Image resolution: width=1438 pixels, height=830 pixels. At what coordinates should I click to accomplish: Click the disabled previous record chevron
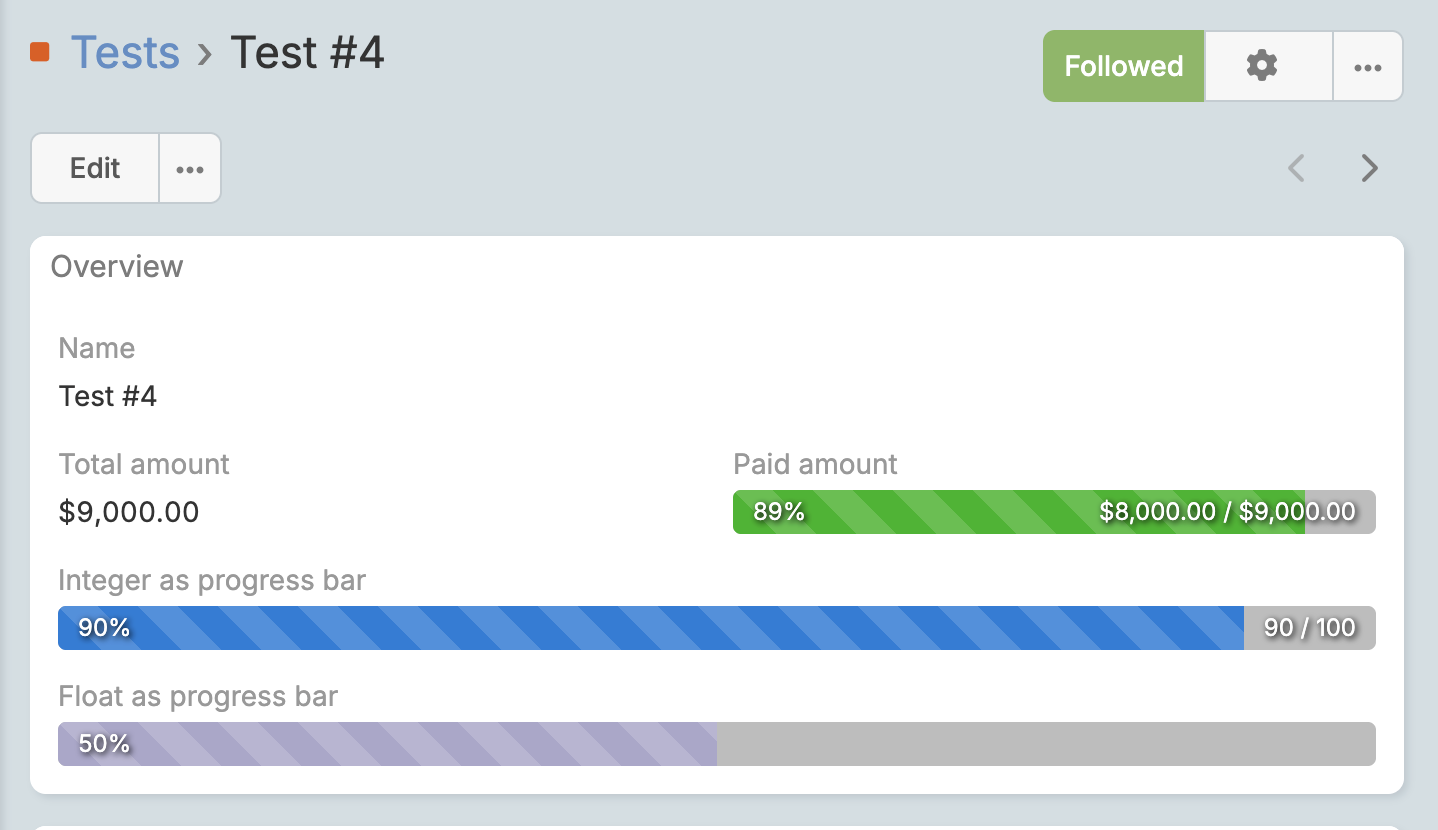pyautogui.click(x=1296, y=168)
